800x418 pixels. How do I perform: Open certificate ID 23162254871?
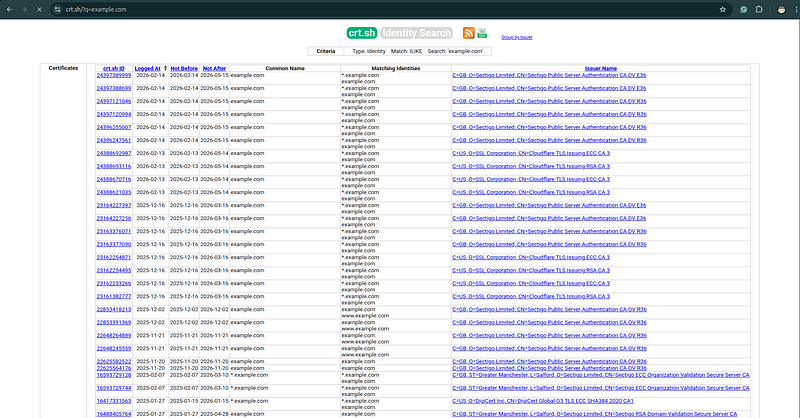[114, 257]
